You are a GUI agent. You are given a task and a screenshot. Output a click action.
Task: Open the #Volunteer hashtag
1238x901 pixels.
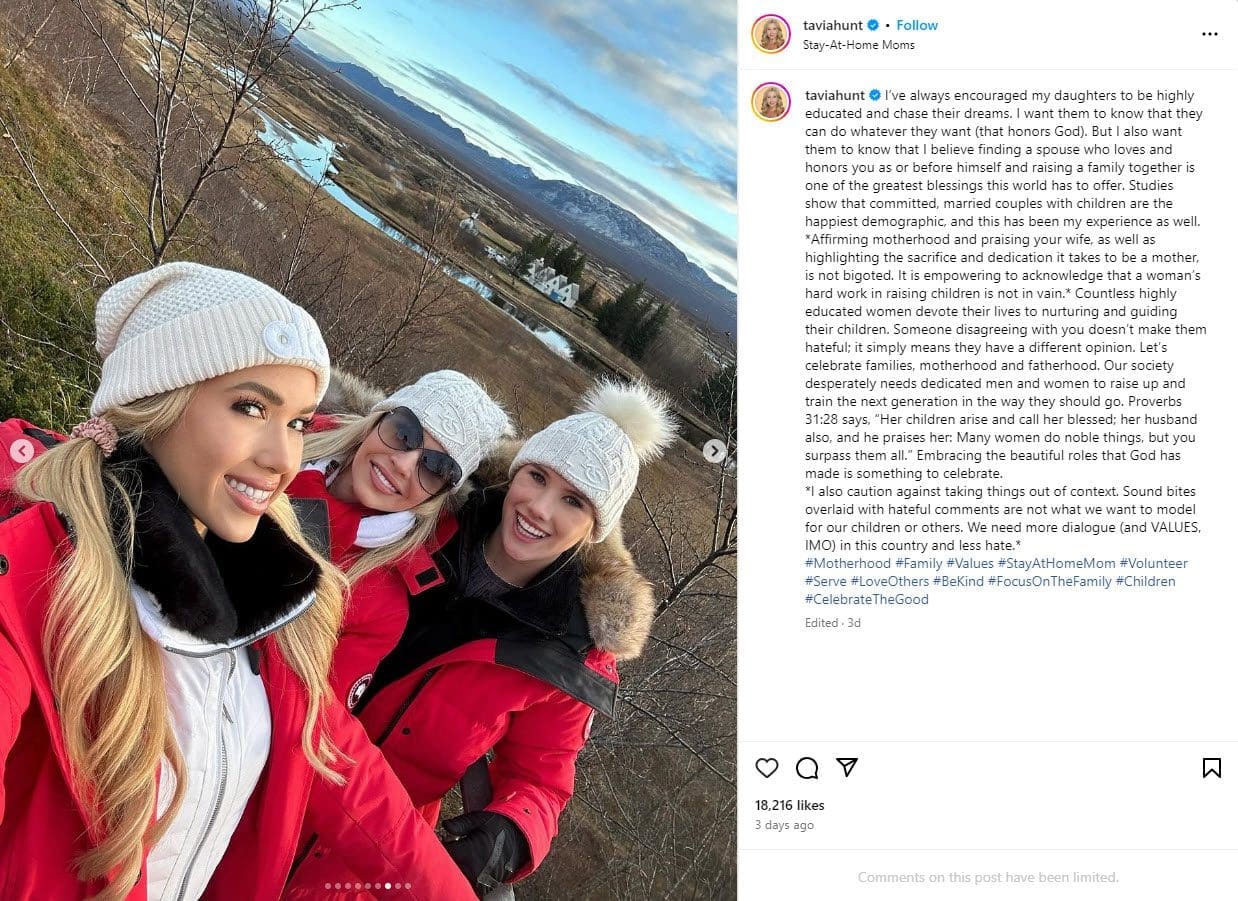(x=1154, y=563)
